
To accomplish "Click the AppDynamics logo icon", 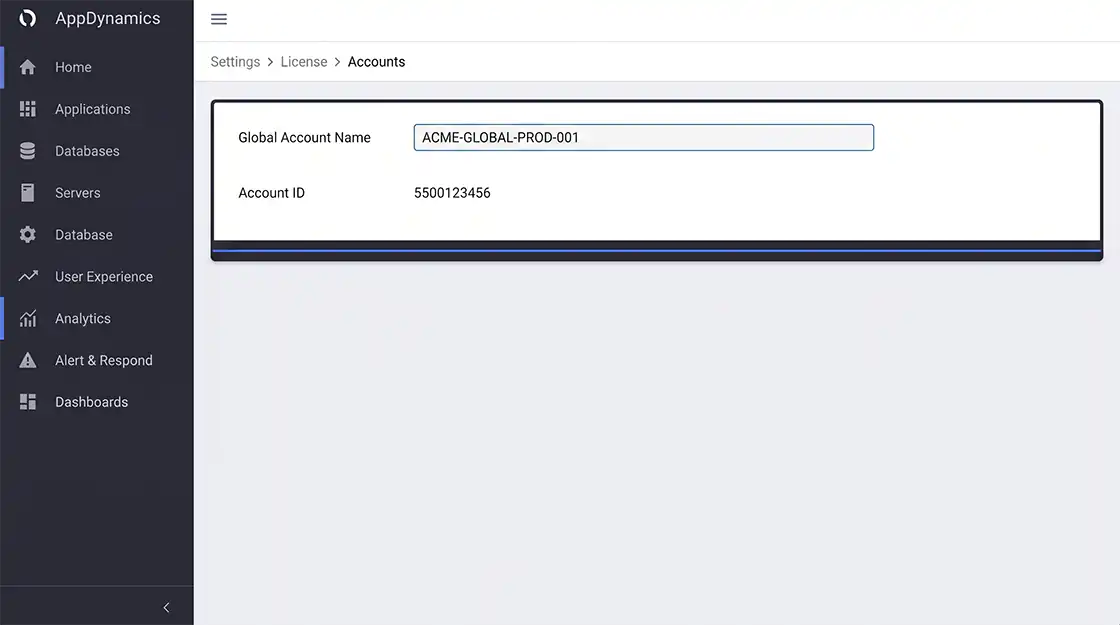I will pos(28,18).
